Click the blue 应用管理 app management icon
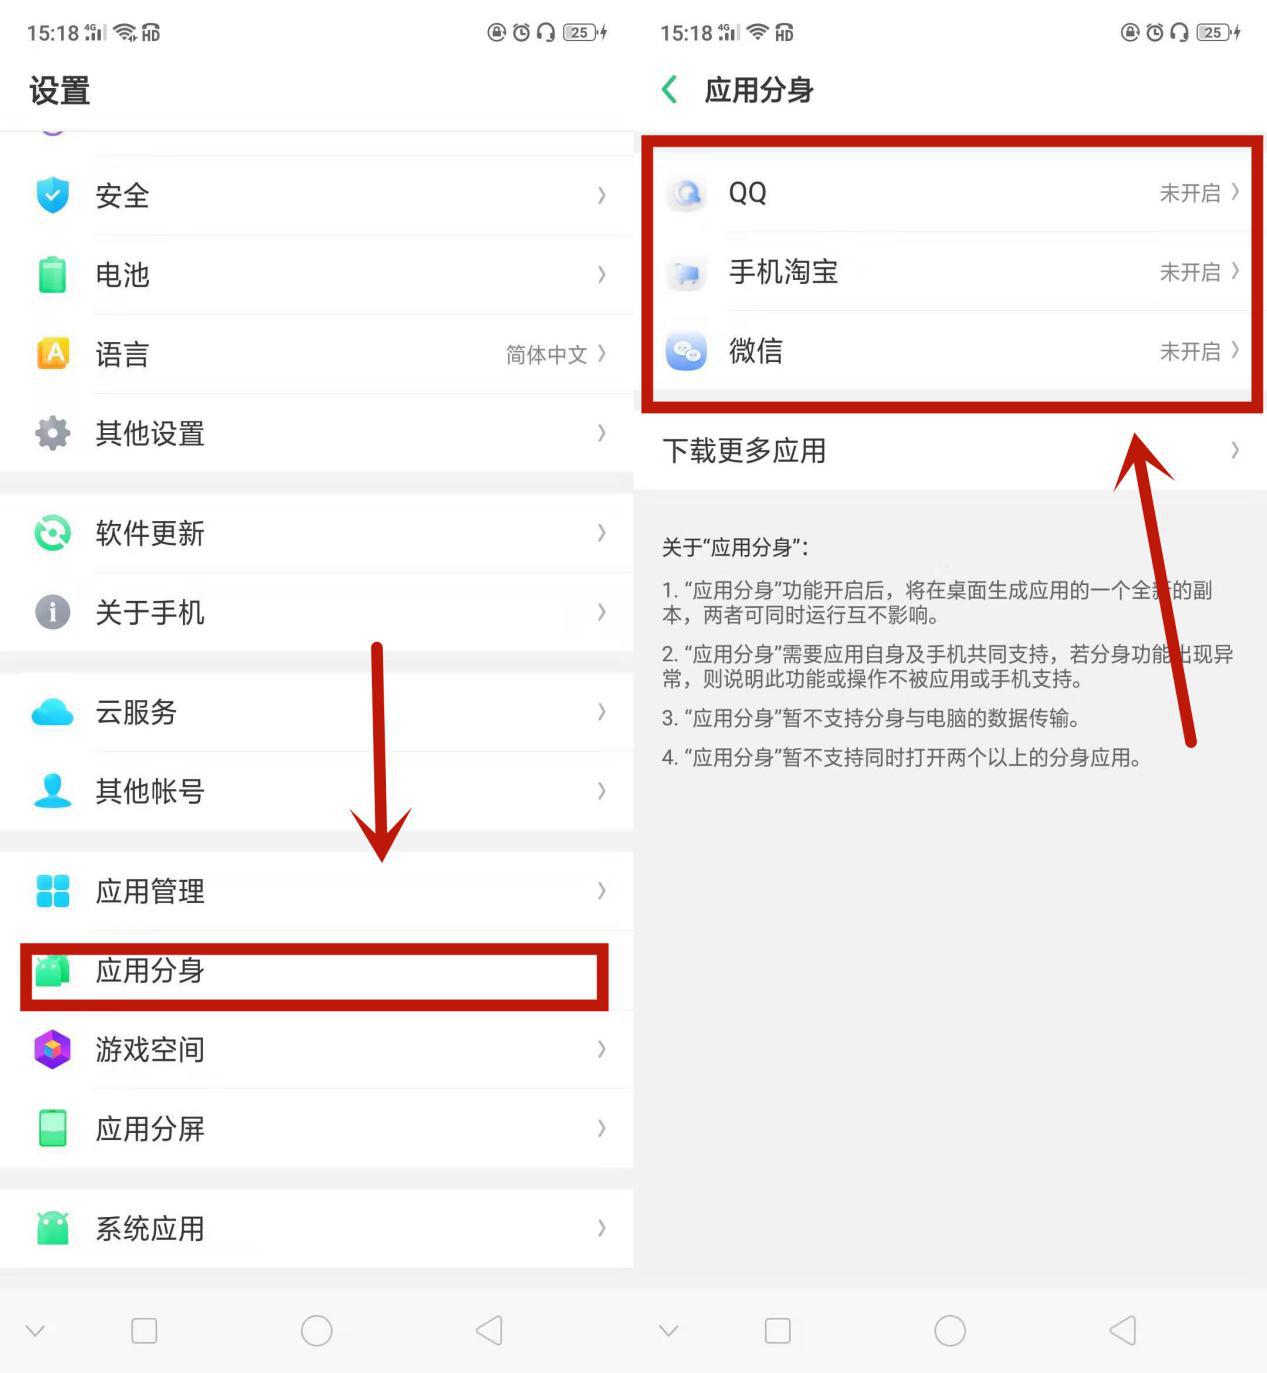Screen dimensions: 1267x1373 point(53,891)
